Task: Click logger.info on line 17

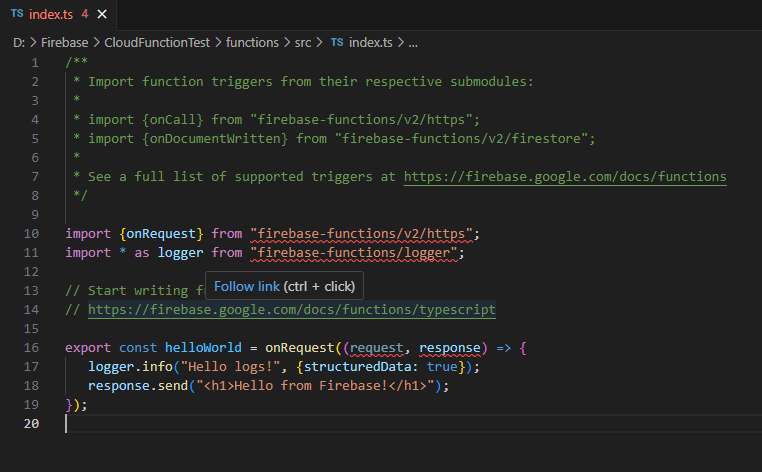Action: pyautogui.click(x=130, y=367)
